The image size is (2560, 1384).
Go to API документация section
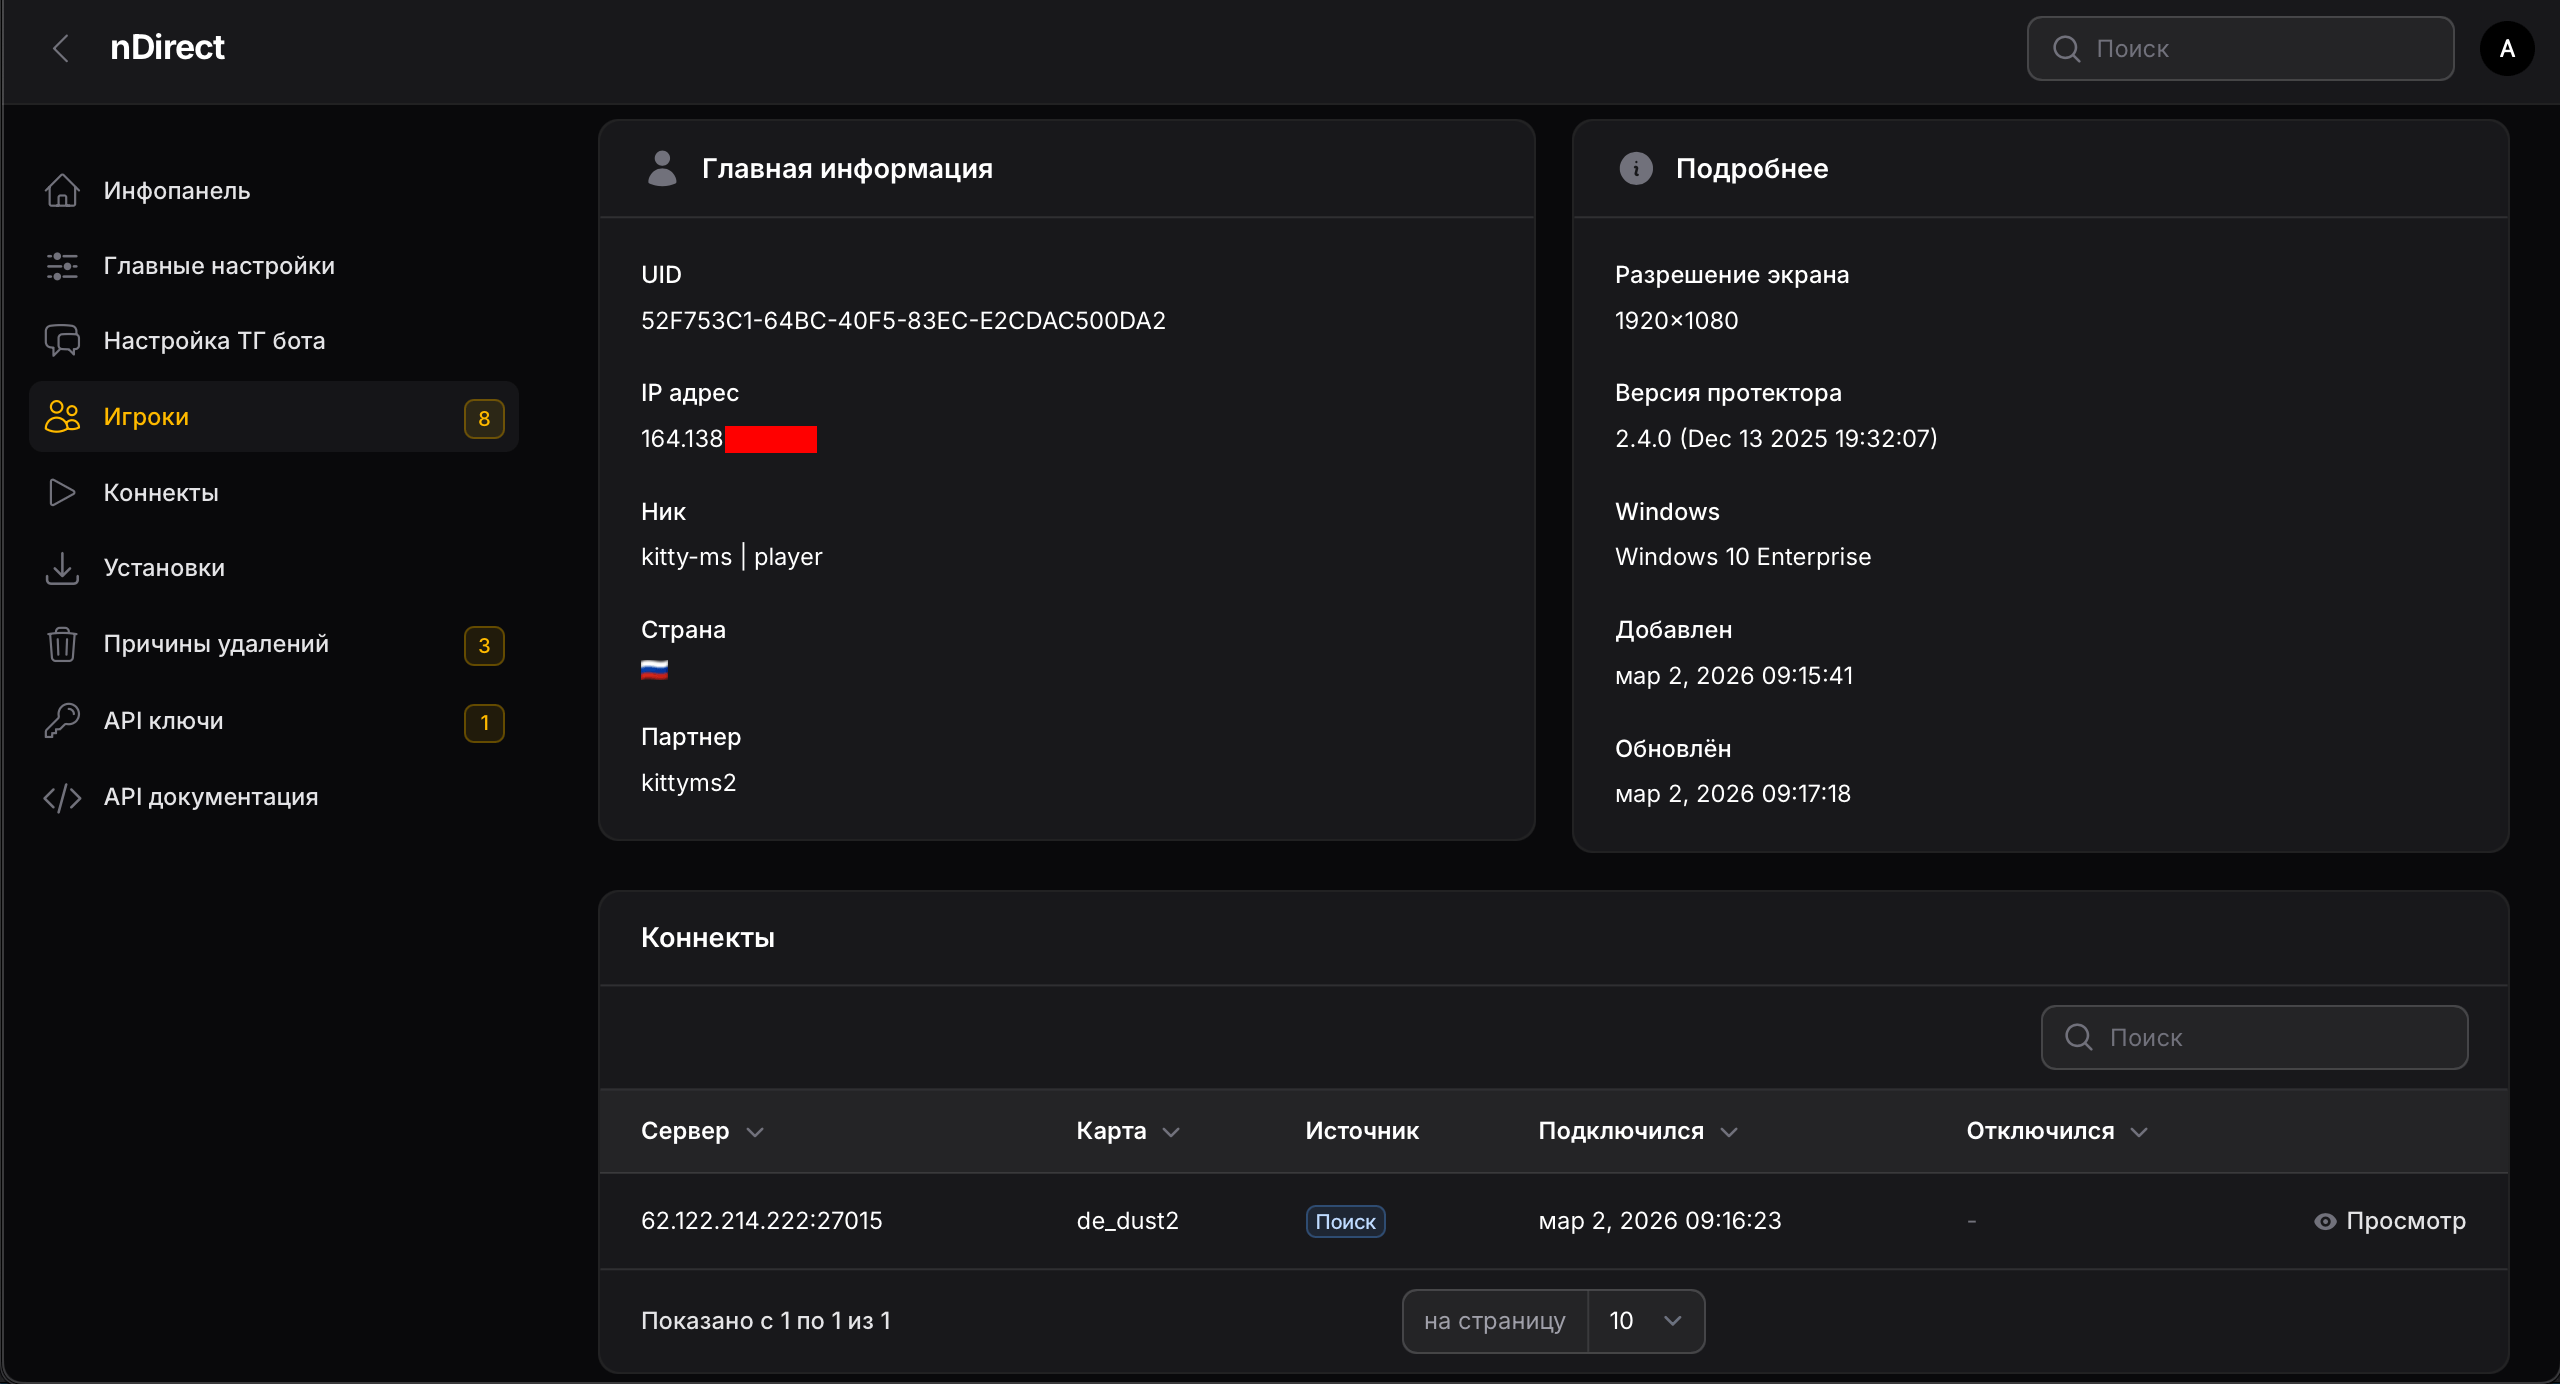210,797
